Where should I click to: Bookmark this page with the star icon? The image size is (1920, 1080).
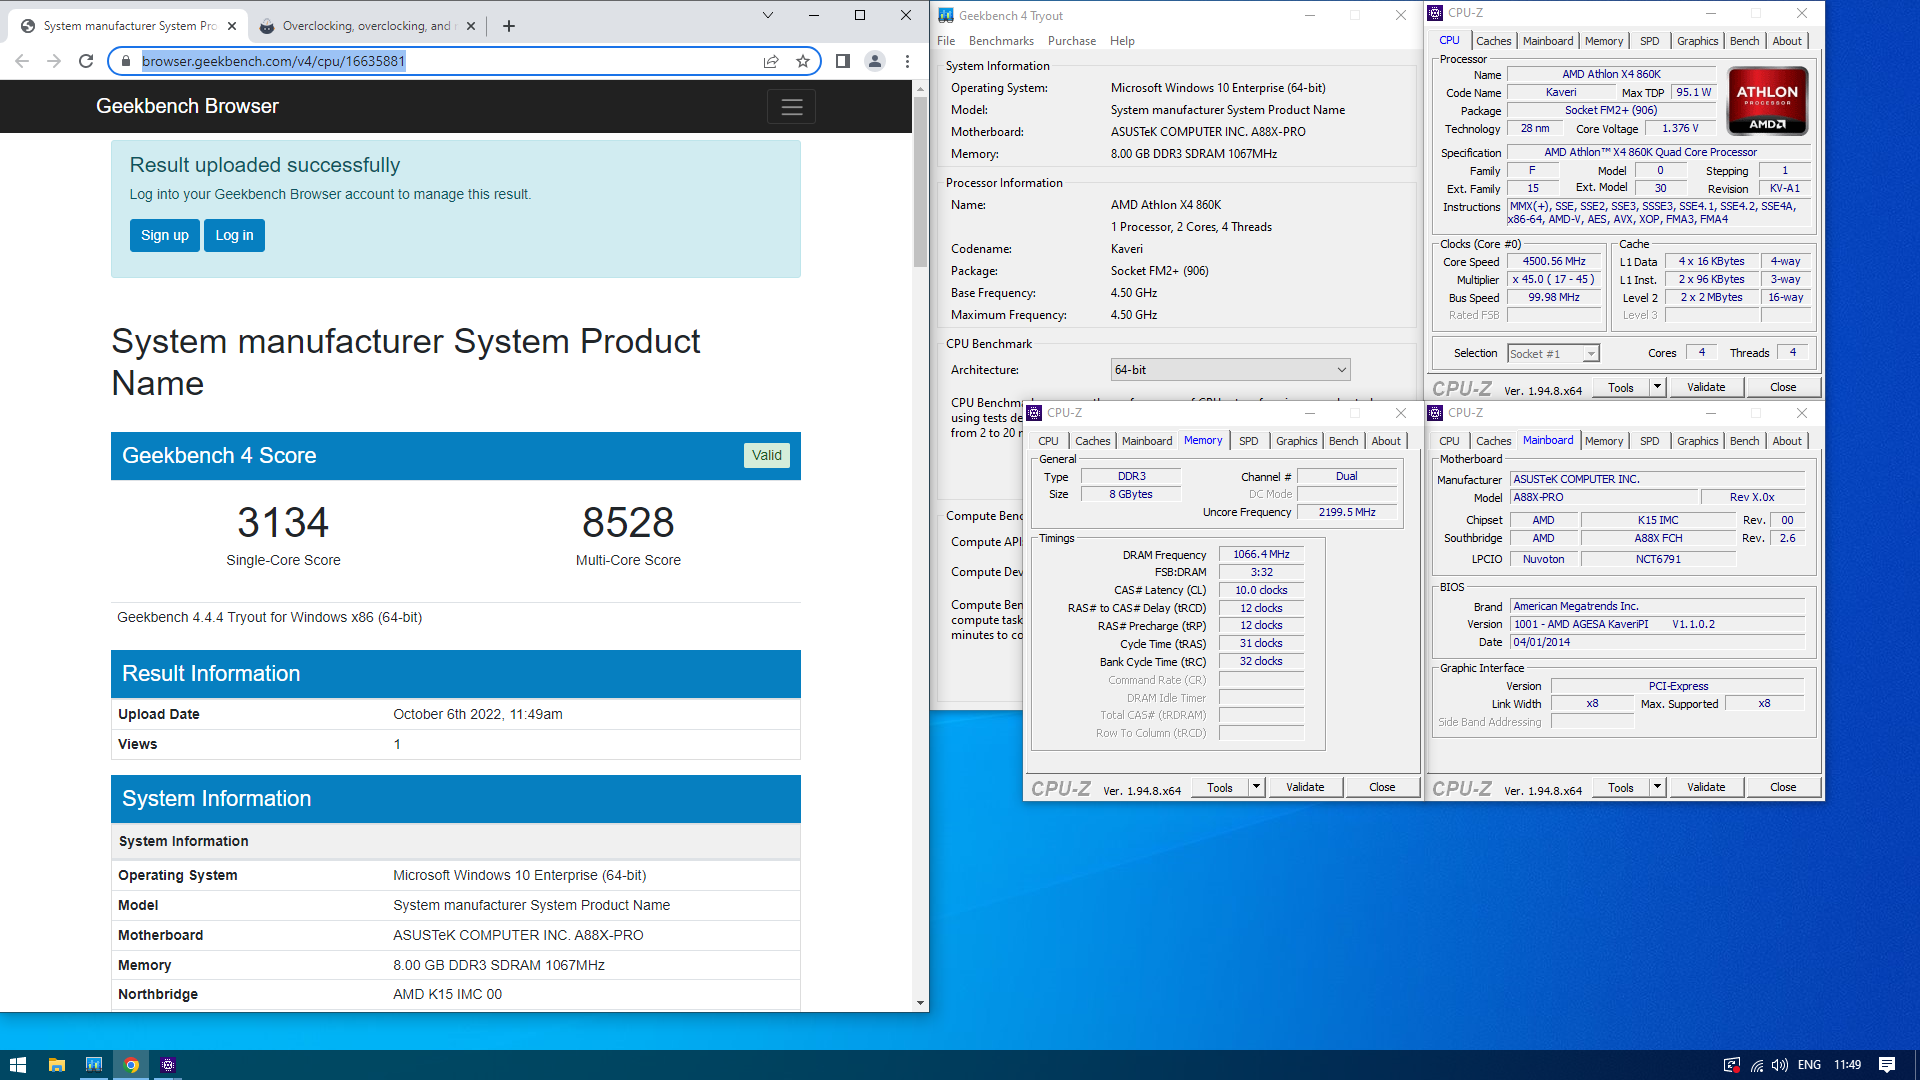802,61
